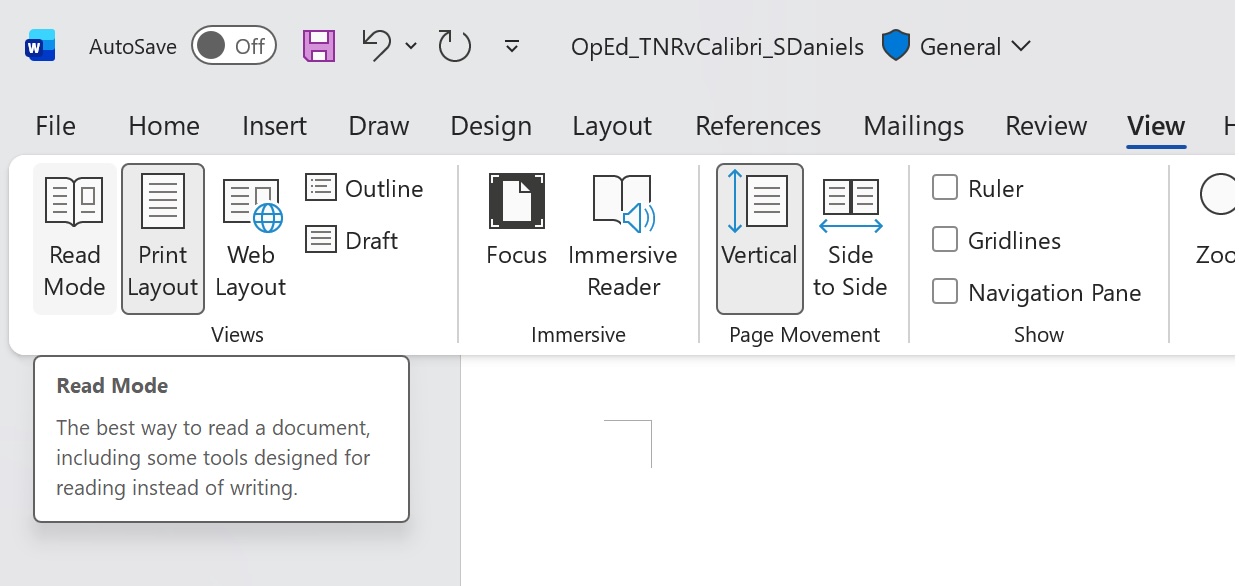Select Web Layout view
1239x586 pixels.
pyautogui.click(x=249, y=240)
